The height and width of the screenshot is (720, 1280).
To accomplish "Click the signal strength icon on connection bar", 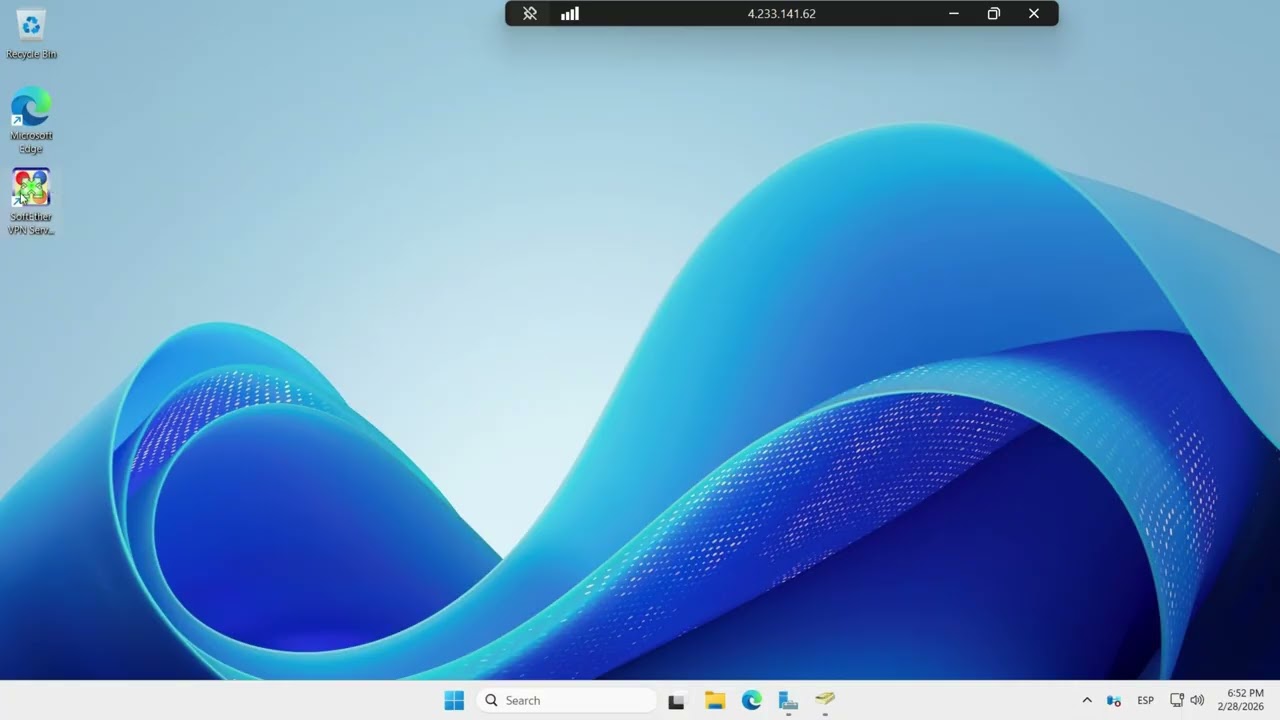I will pyautogui.click(x=570, y=14).
